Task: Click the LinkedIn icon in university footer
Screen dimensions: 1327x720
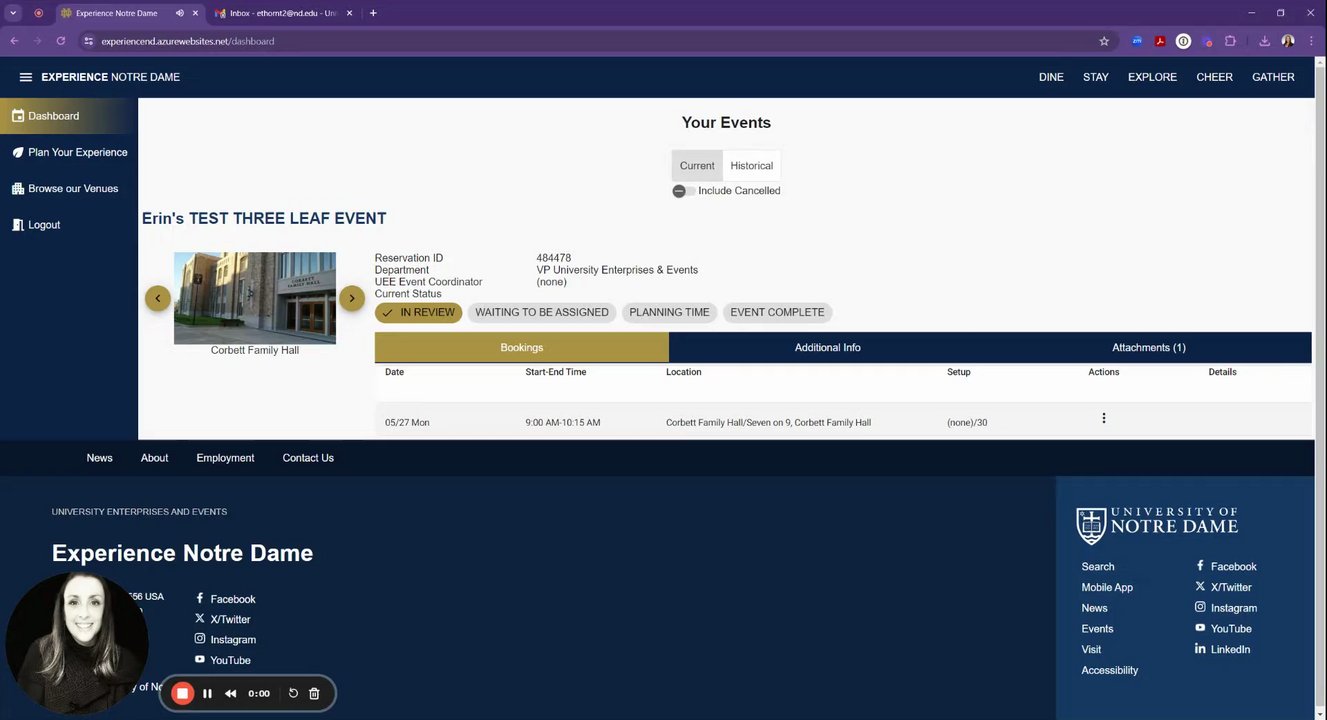Action: (x=1200, y=649)
